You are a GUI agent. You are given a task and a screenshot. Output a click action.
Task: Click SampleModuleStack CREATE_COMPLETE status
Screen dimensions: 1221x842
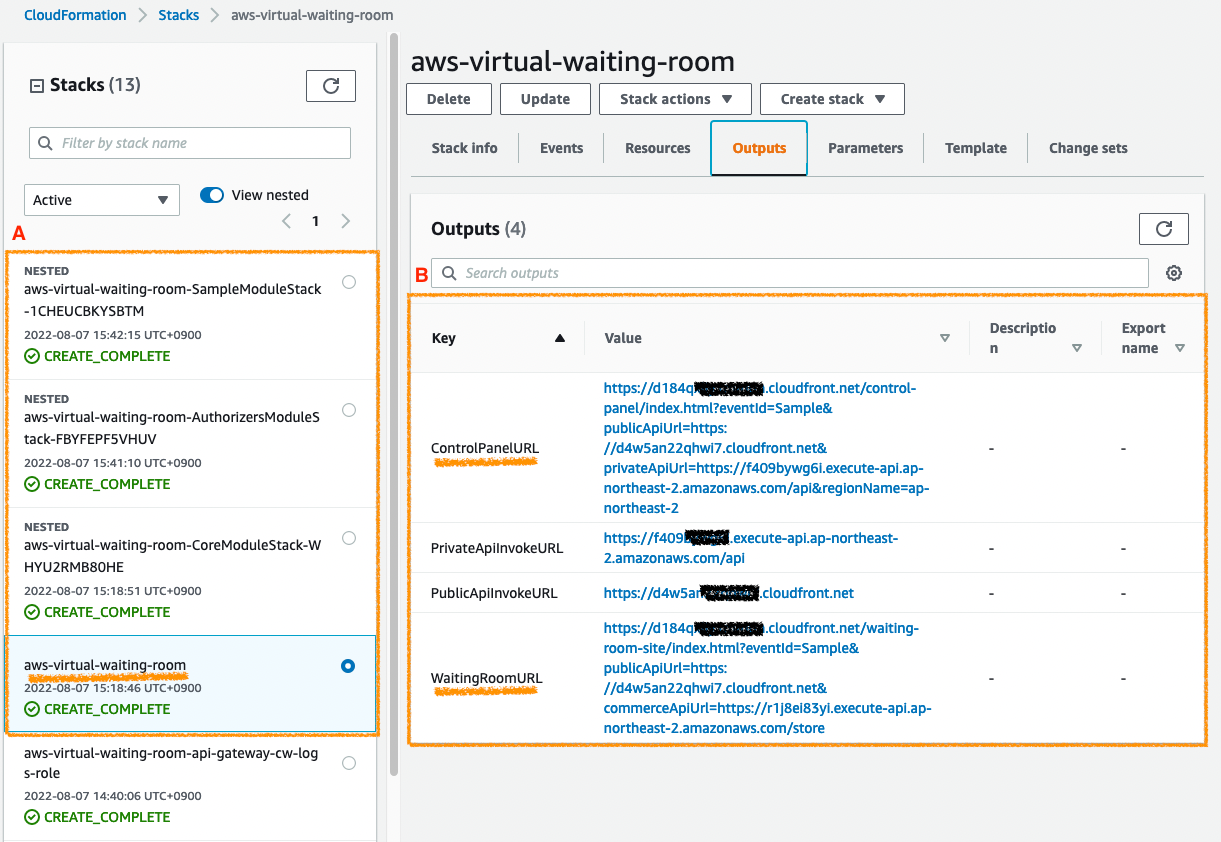pos(97,356)
